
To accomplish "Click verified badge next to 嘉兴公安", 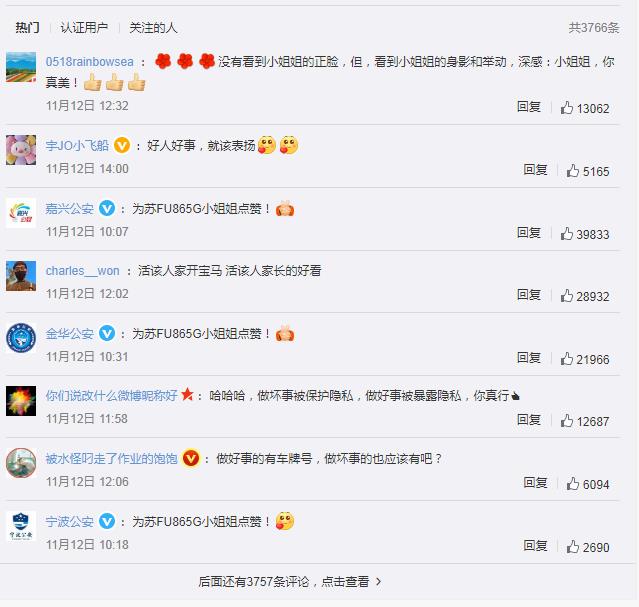I will pyautogui.click(x=107, y=208).
